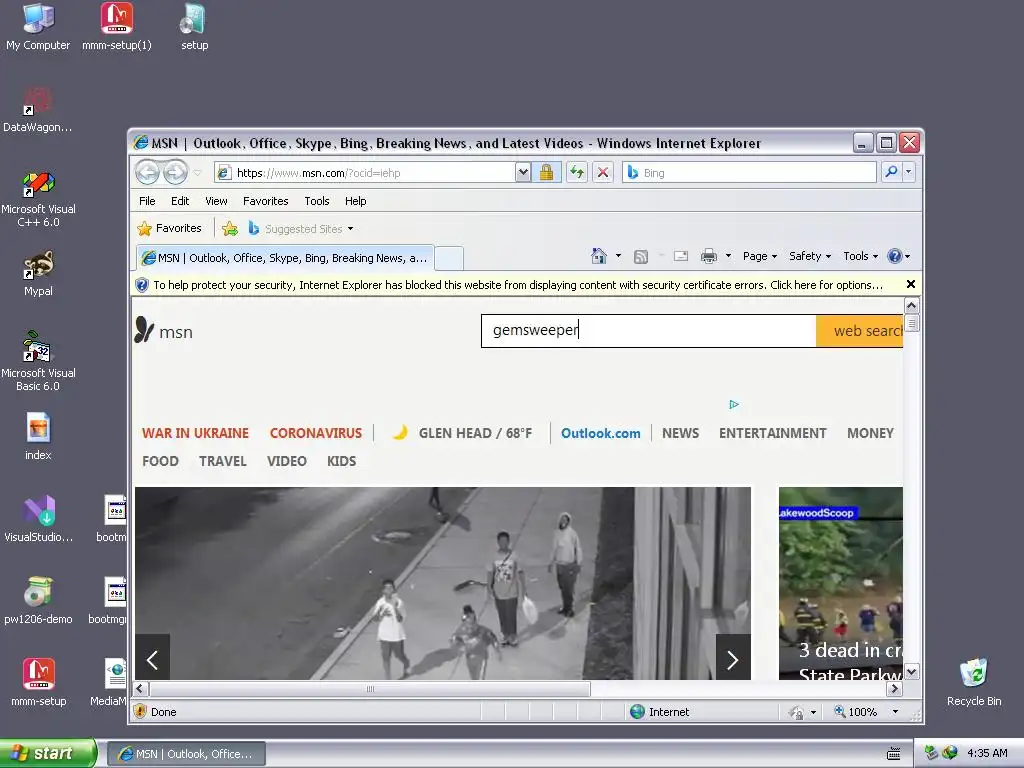Open the Edit menu
This screenshot has width=1024, height=768.
[x=180, y=201]
